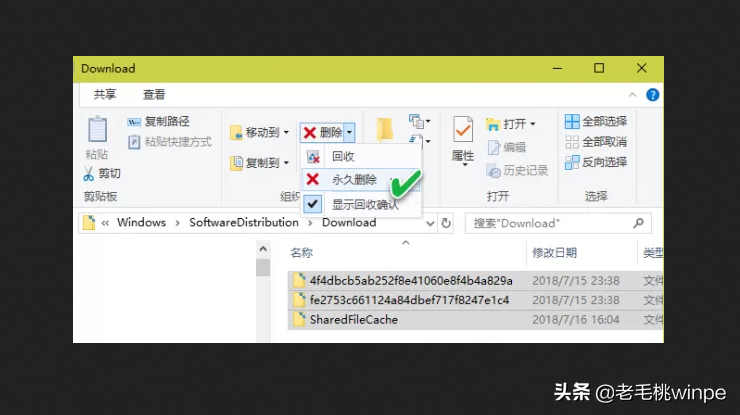Screen dimensions: 740x415
Task: Click the Search "Download" input box
Action: pos(556,223)
